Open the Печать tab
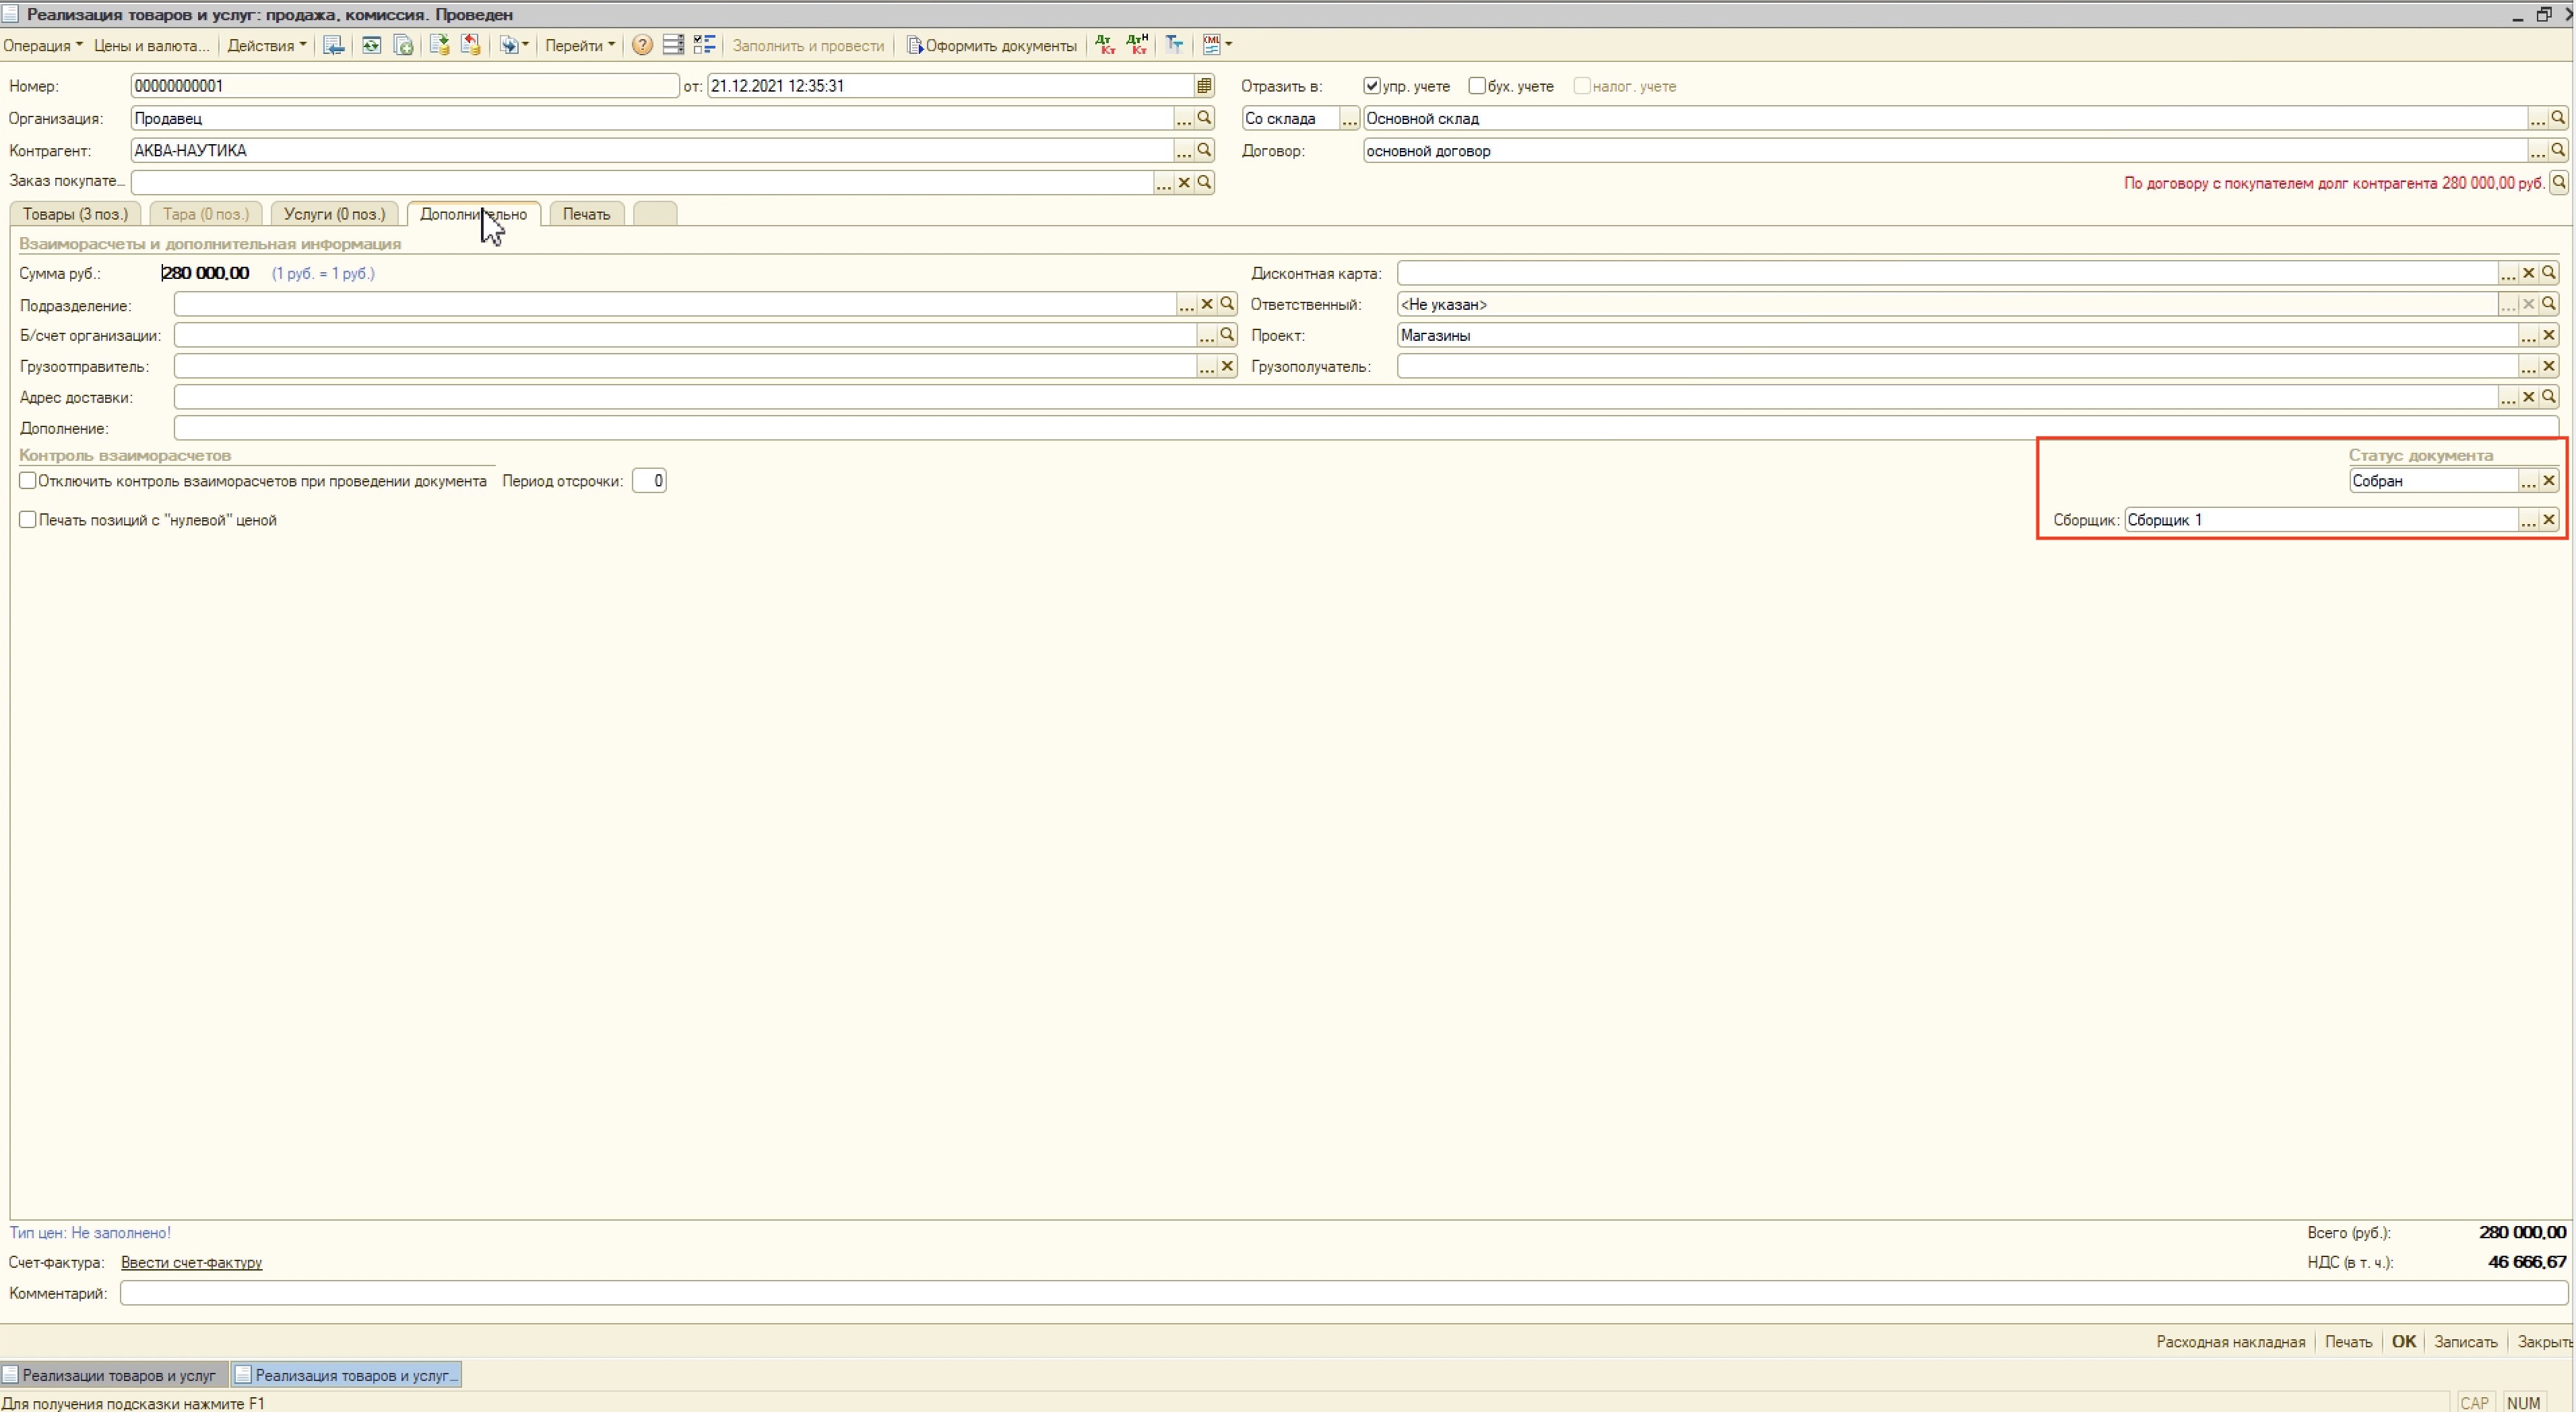The height and width of the screenshot is (1412, 2576). click(586, 214)
